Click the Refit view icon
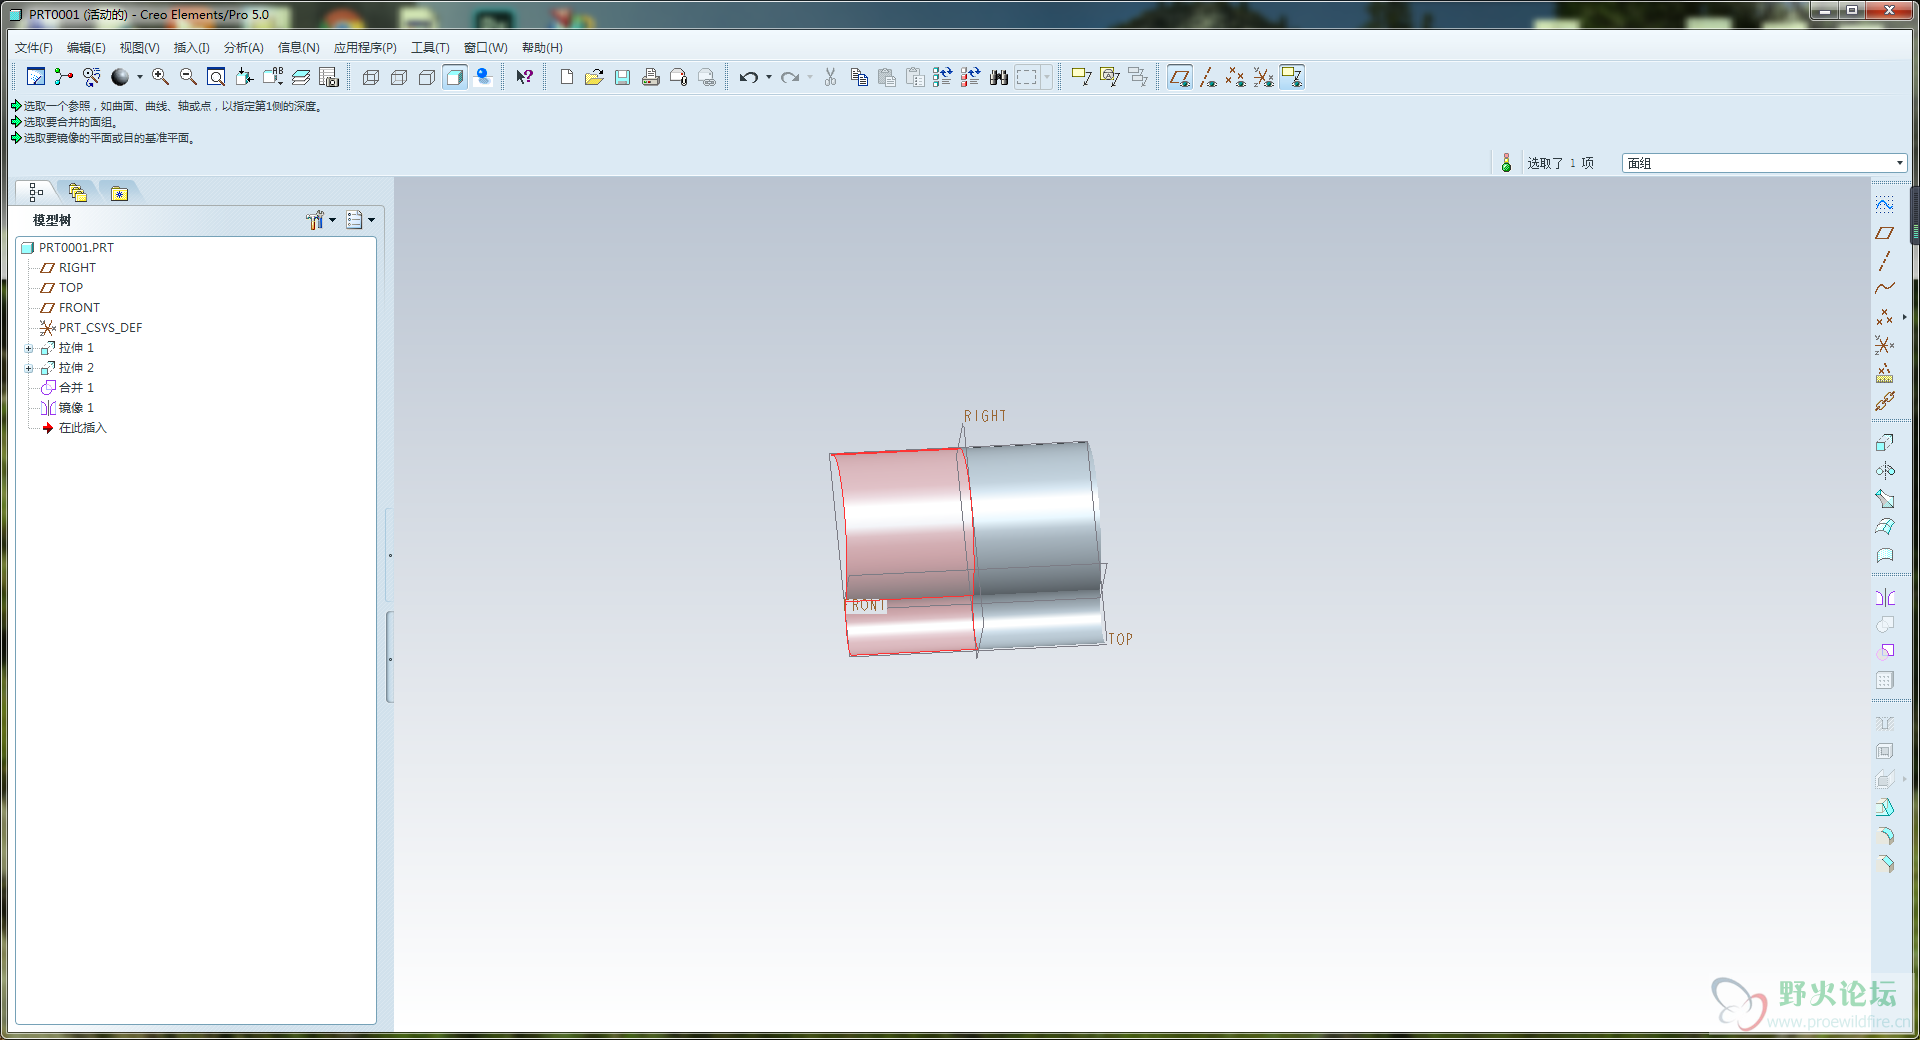The height and width of the screenshot is (1040, 1920). [x=216, y=77]
